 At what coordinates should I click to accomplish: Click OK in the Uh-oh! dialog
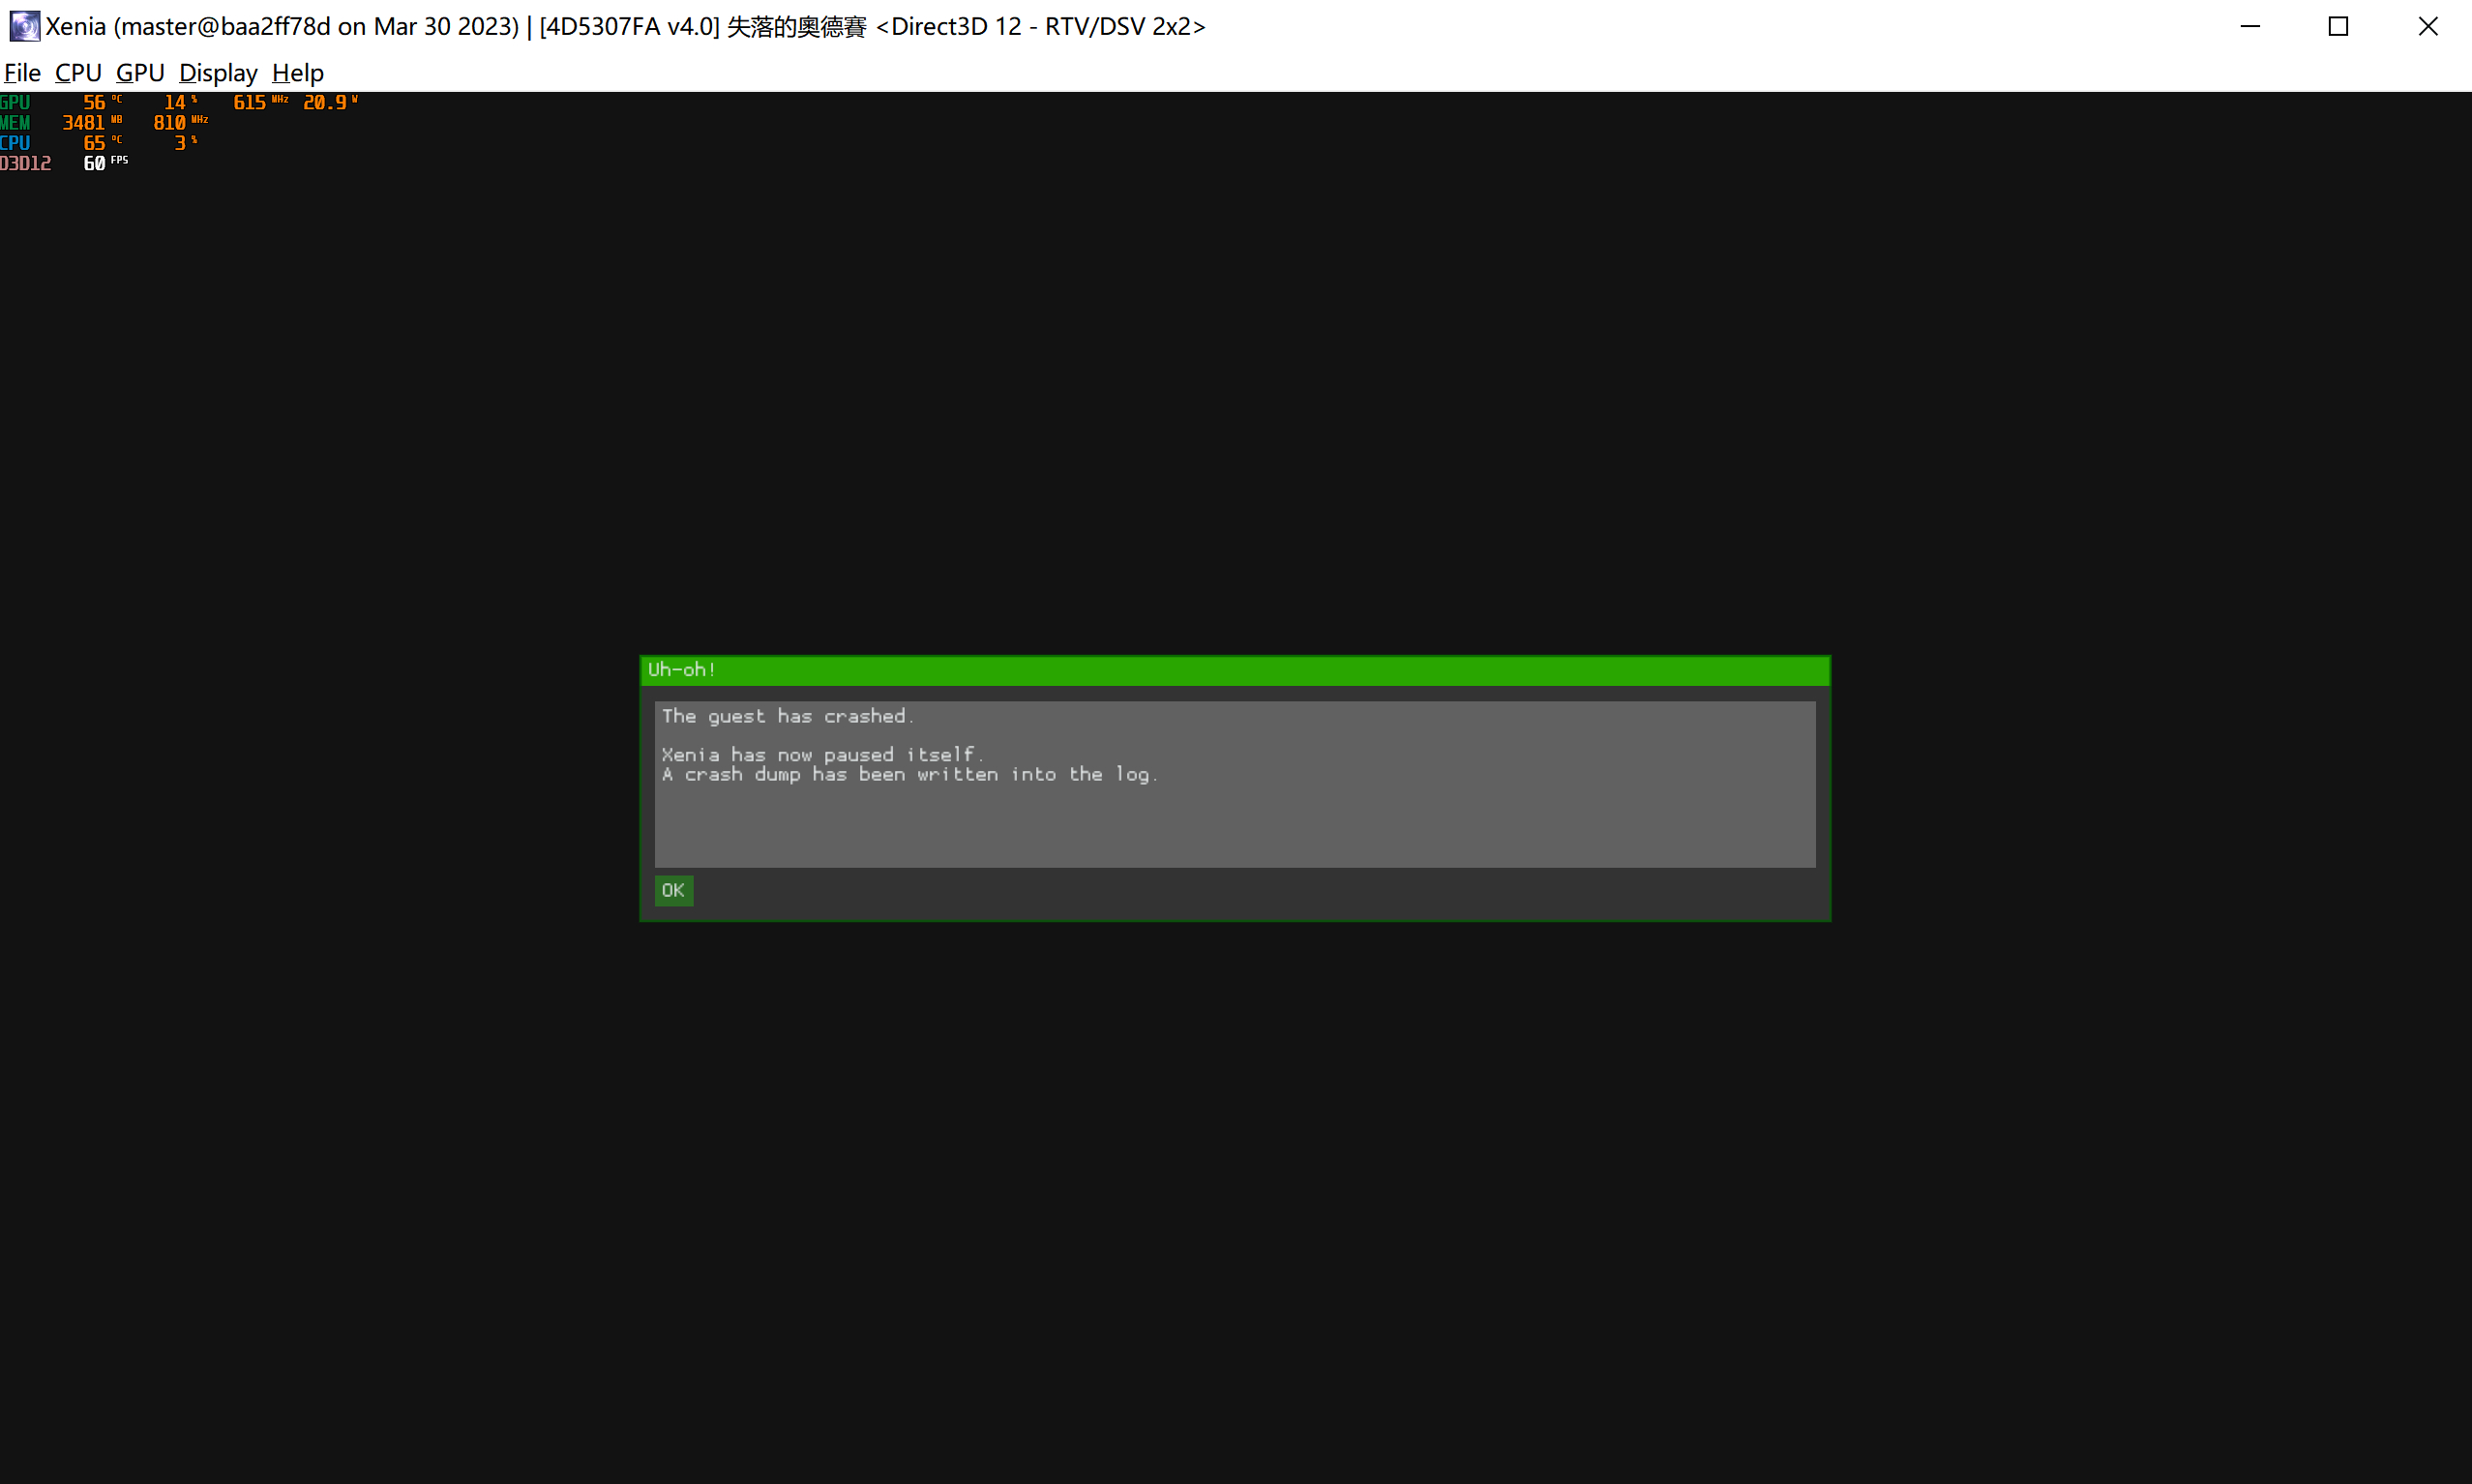[673, 891]
